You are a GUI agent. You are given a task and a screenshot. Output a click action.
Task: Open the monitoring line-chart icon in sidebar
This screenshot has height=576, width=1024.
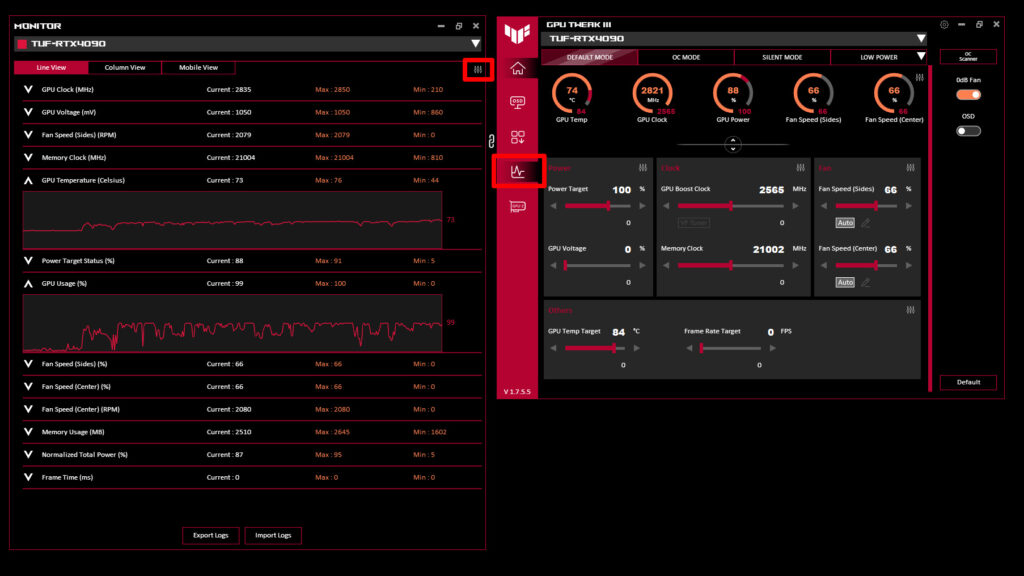point(518,172)
